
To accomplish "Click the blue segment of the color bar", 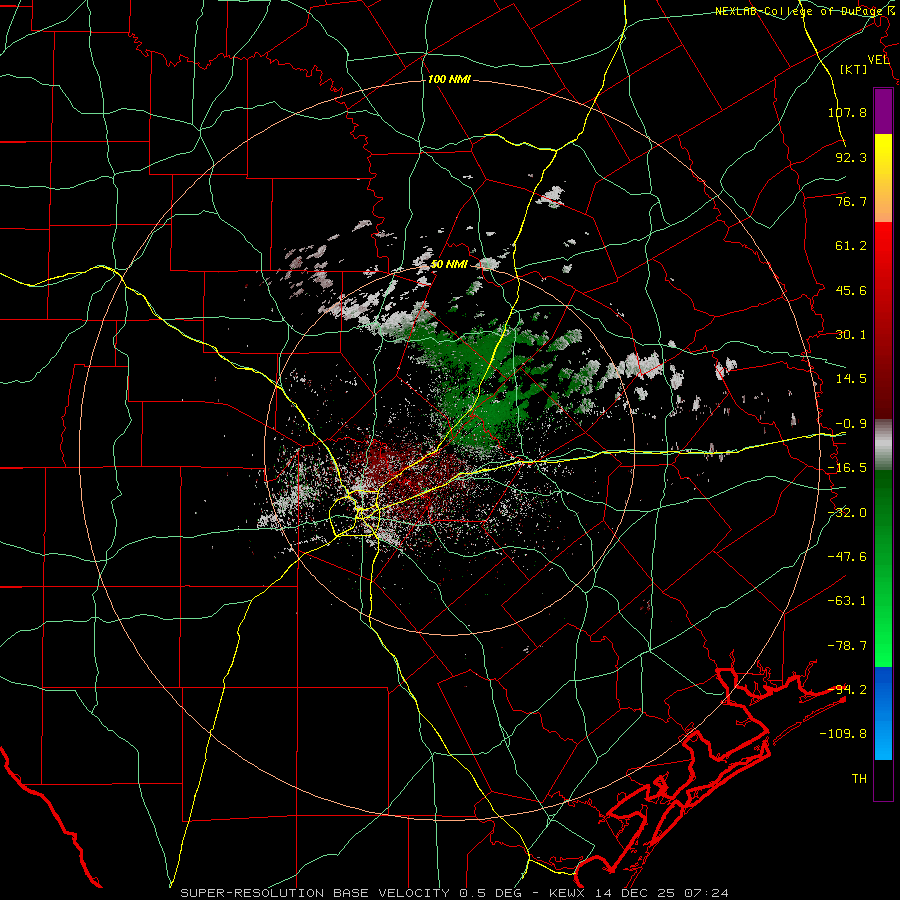I will point(883,713).
